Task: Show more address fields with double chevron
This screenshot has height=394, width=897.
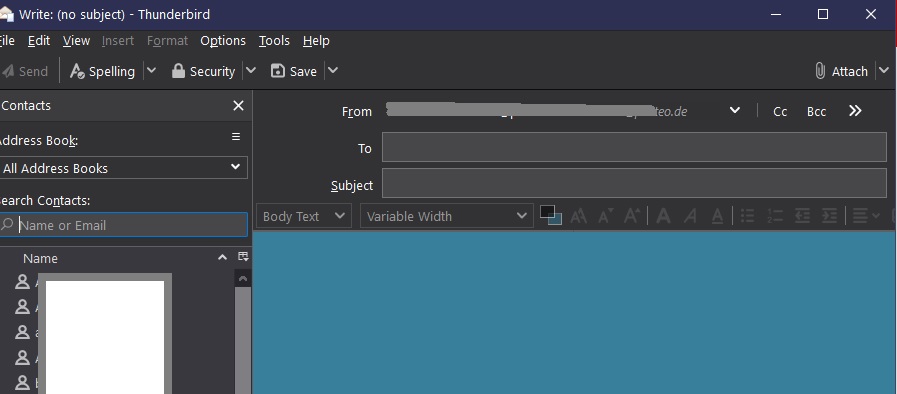Action: click(x=855, y=111)
